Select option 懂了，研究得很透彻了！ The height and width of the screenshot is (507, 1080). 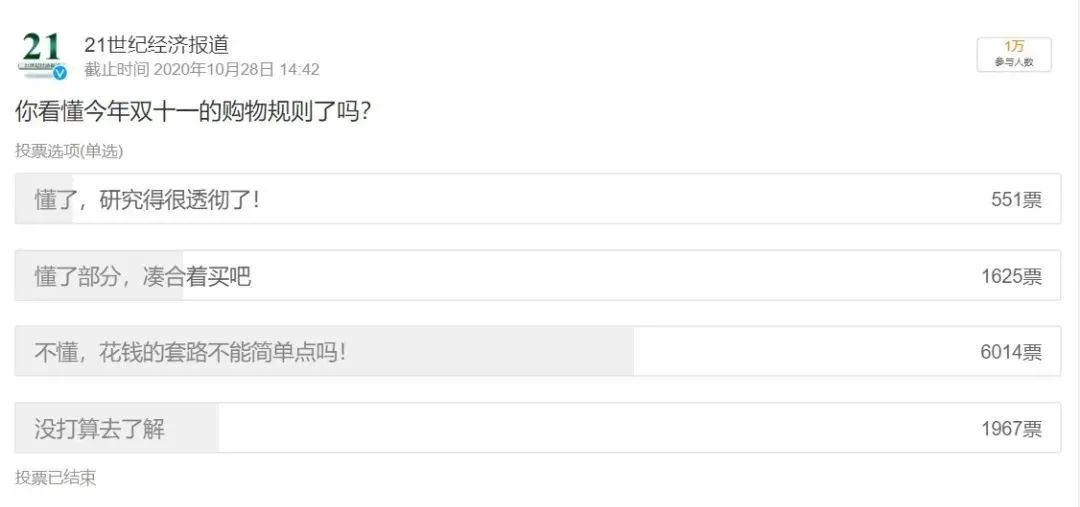point(147,199)
